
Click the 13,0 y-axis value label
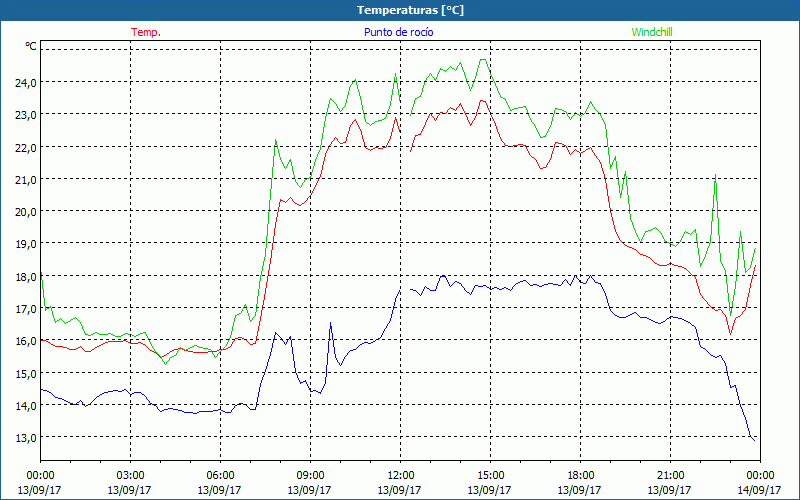(24, 438)
